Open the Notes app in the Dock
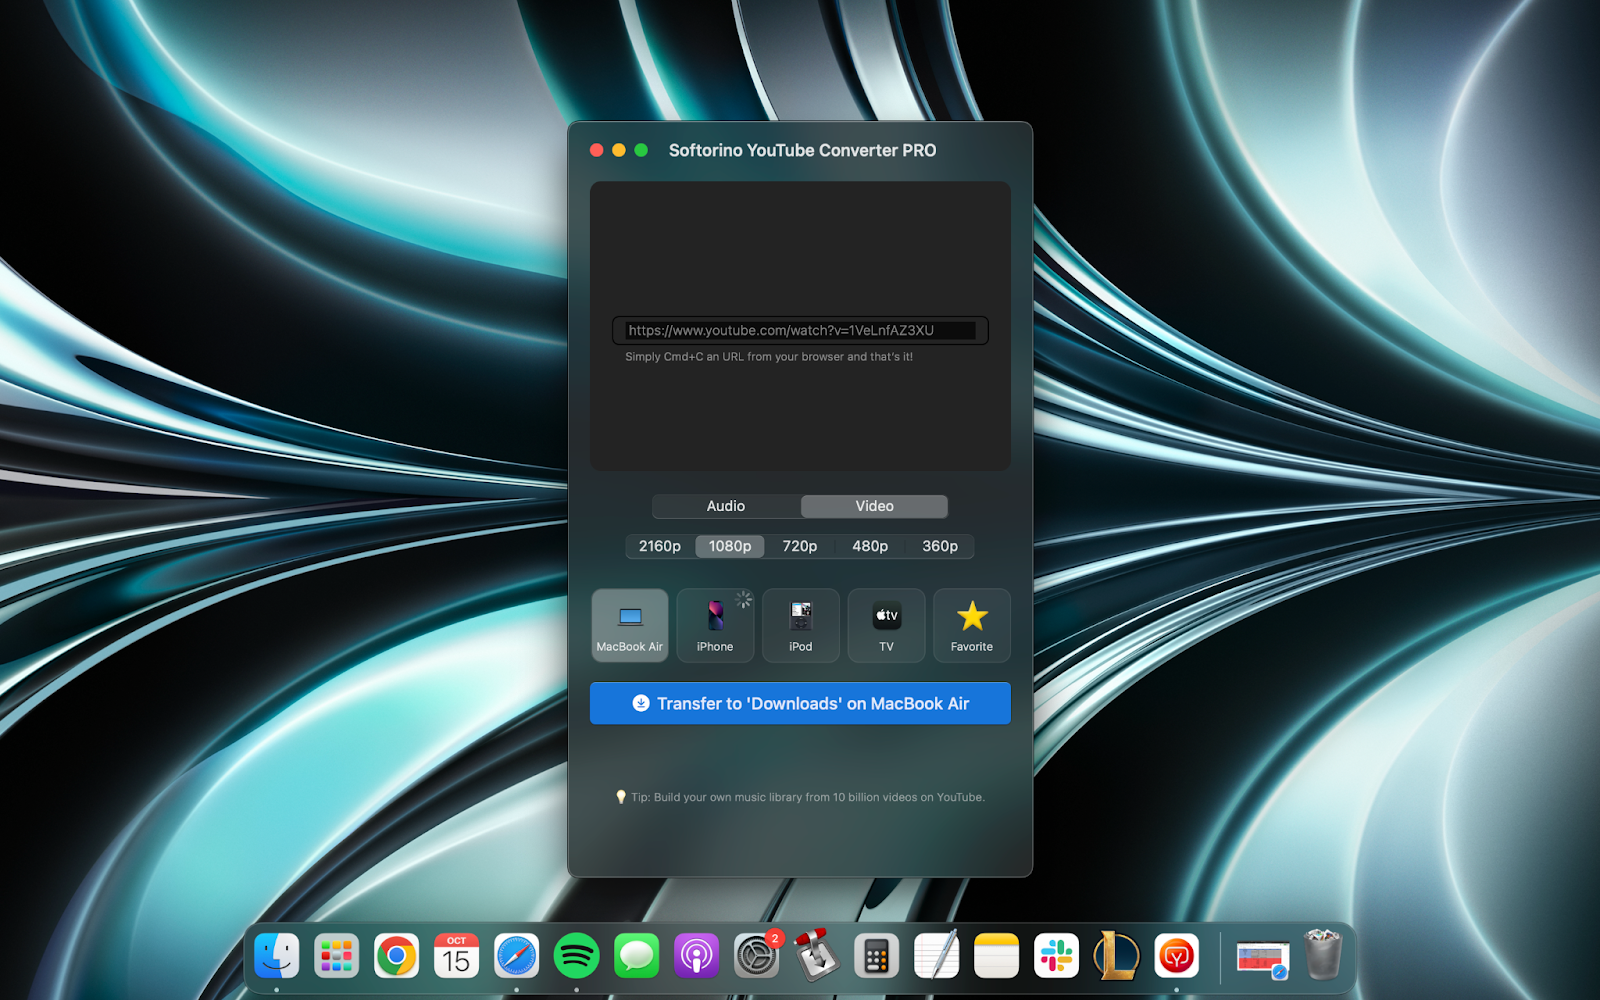The width and height of the screenshot is (1600, 1000). point(997,957)
